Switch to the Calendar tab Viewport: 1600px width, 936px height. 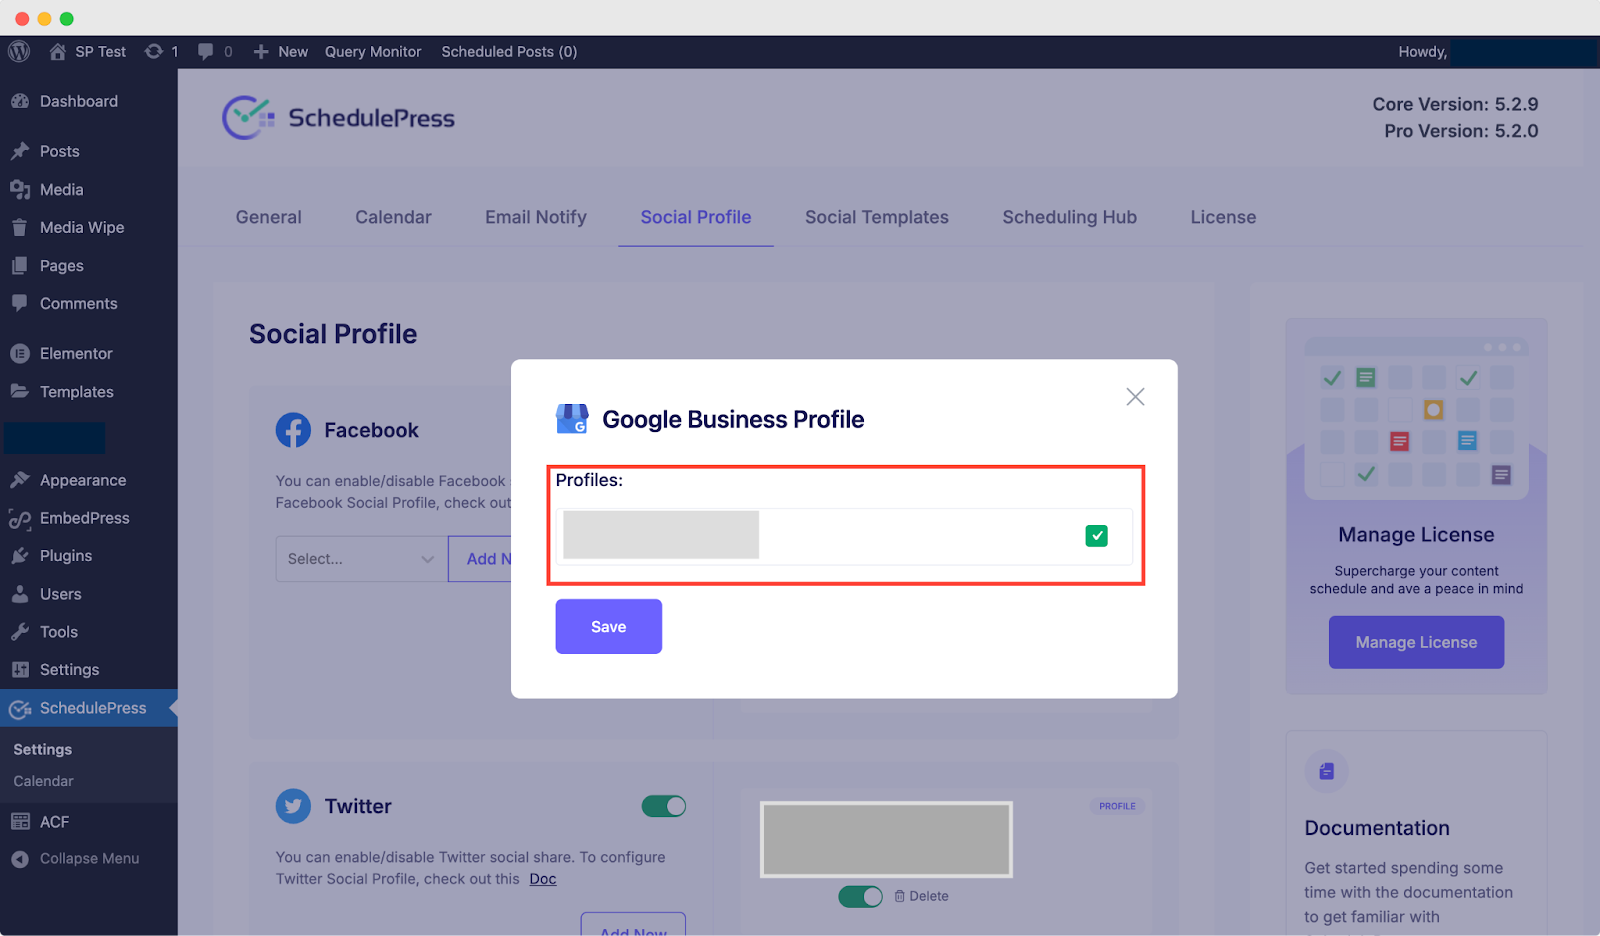click(x=393, y=217)
